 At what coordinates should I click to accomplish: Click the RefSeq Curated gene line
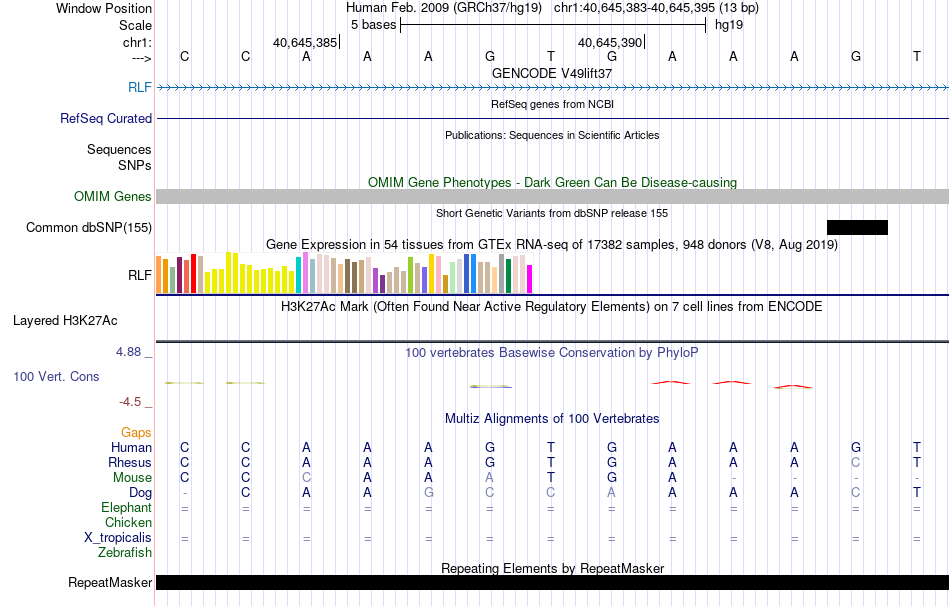tap(553, 118)
